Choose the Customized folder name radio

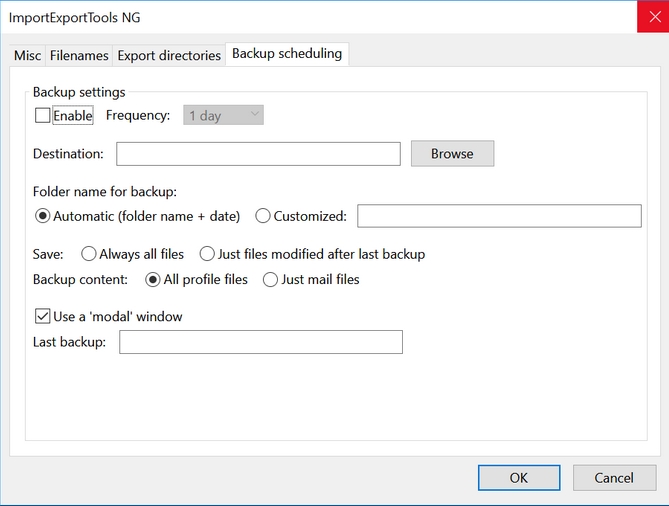(x=264, y=216)
